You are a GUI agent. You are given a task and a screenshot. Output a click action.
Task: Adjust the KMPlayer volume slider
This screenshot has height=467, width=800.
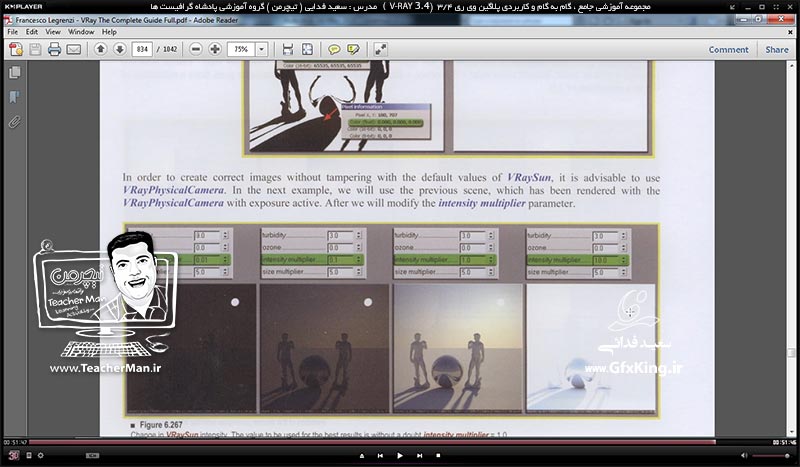pyautogui.click(x=771, y=455)
